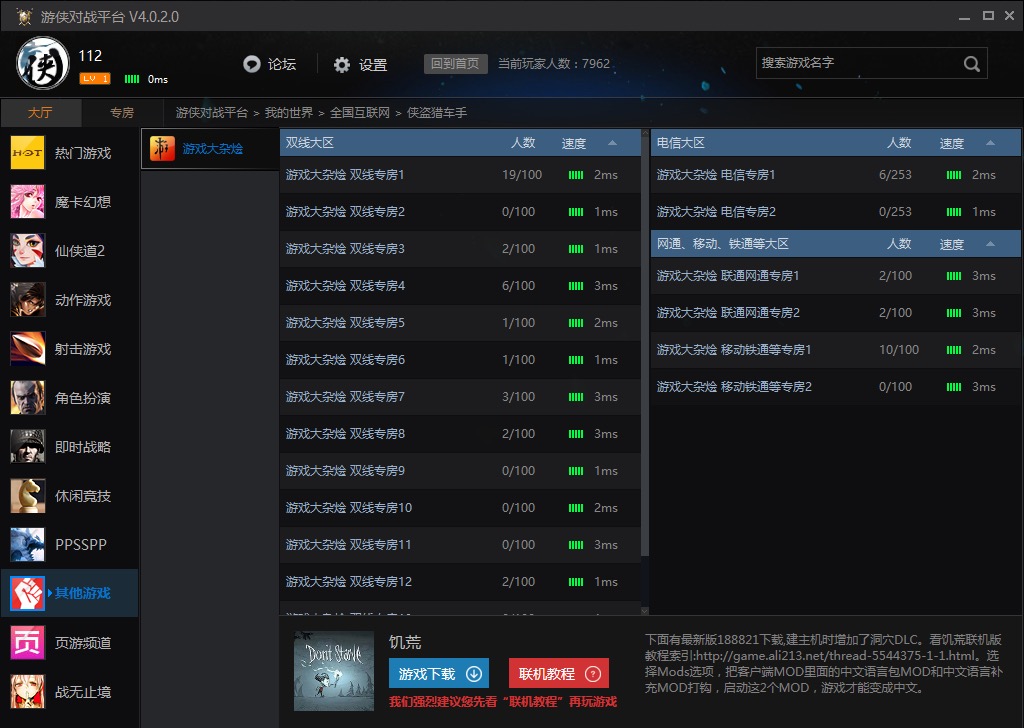Switch to the 大厅 tab
1024x728 pixels.
[40, 112]
